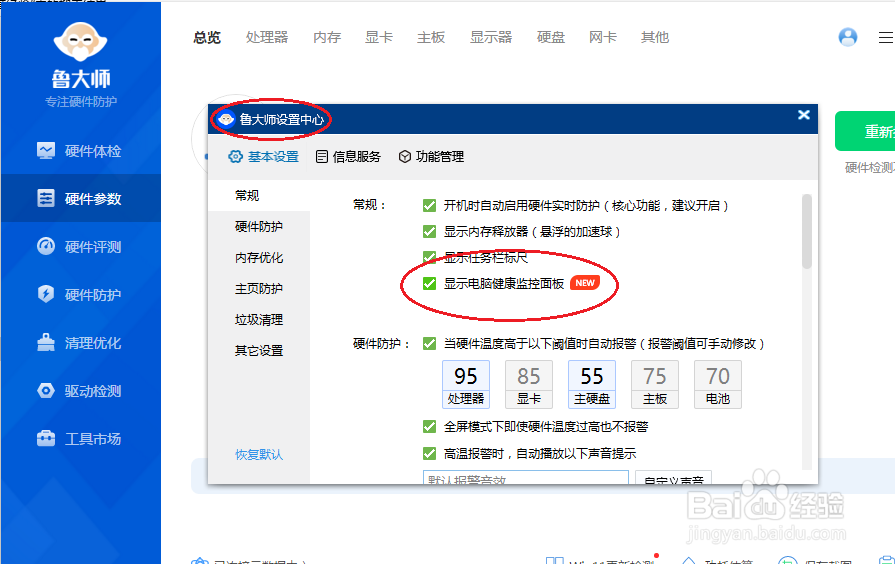The image size is (895, 564).
Task: Switch to 信息服务 tab
Action: coord(348,156)
